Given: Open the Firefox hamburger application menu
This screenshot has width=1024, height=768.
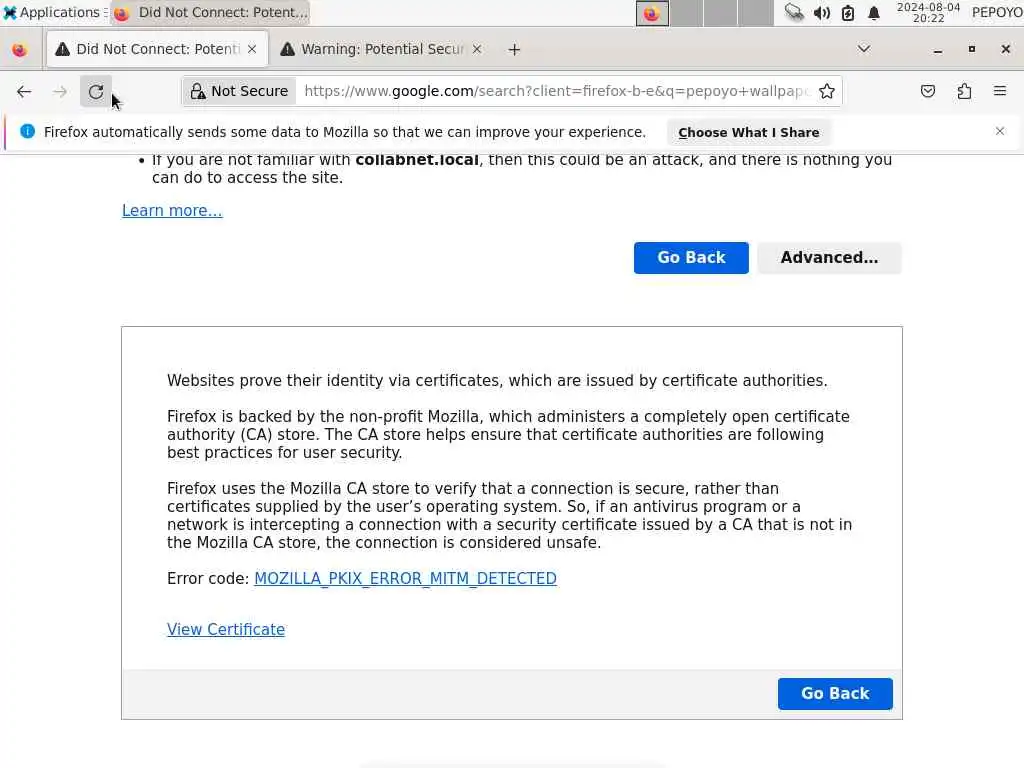Looking at the screenshot, I should click(x=1000, y=91).
